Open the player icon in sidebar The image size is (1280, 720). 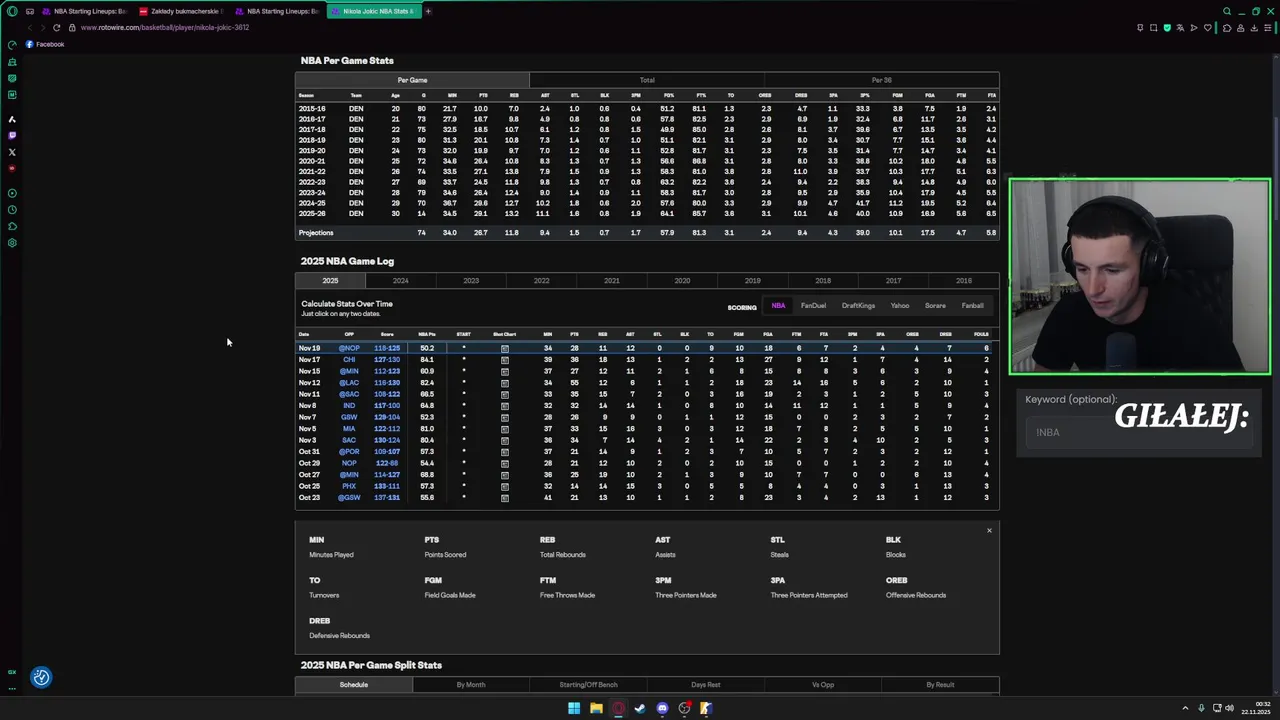coord(12,193)
